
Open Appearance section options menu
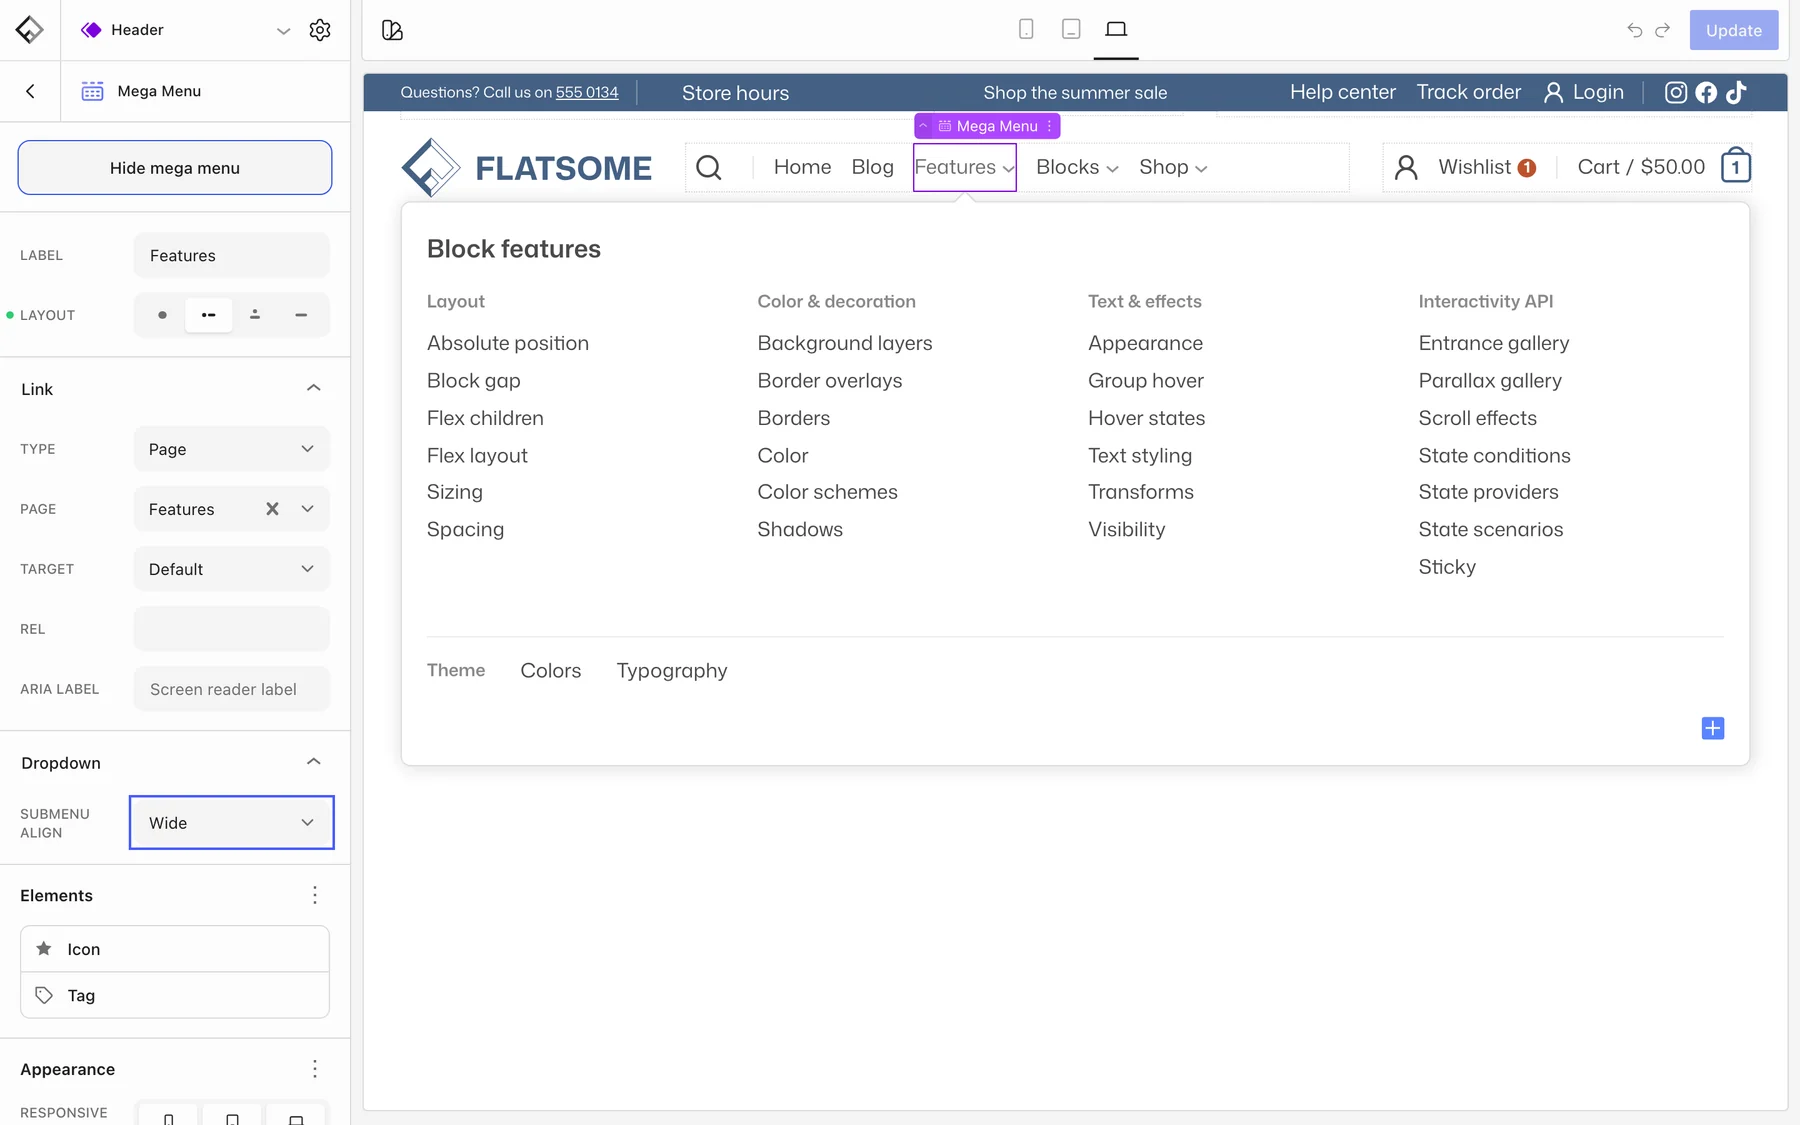(315, 1069)
